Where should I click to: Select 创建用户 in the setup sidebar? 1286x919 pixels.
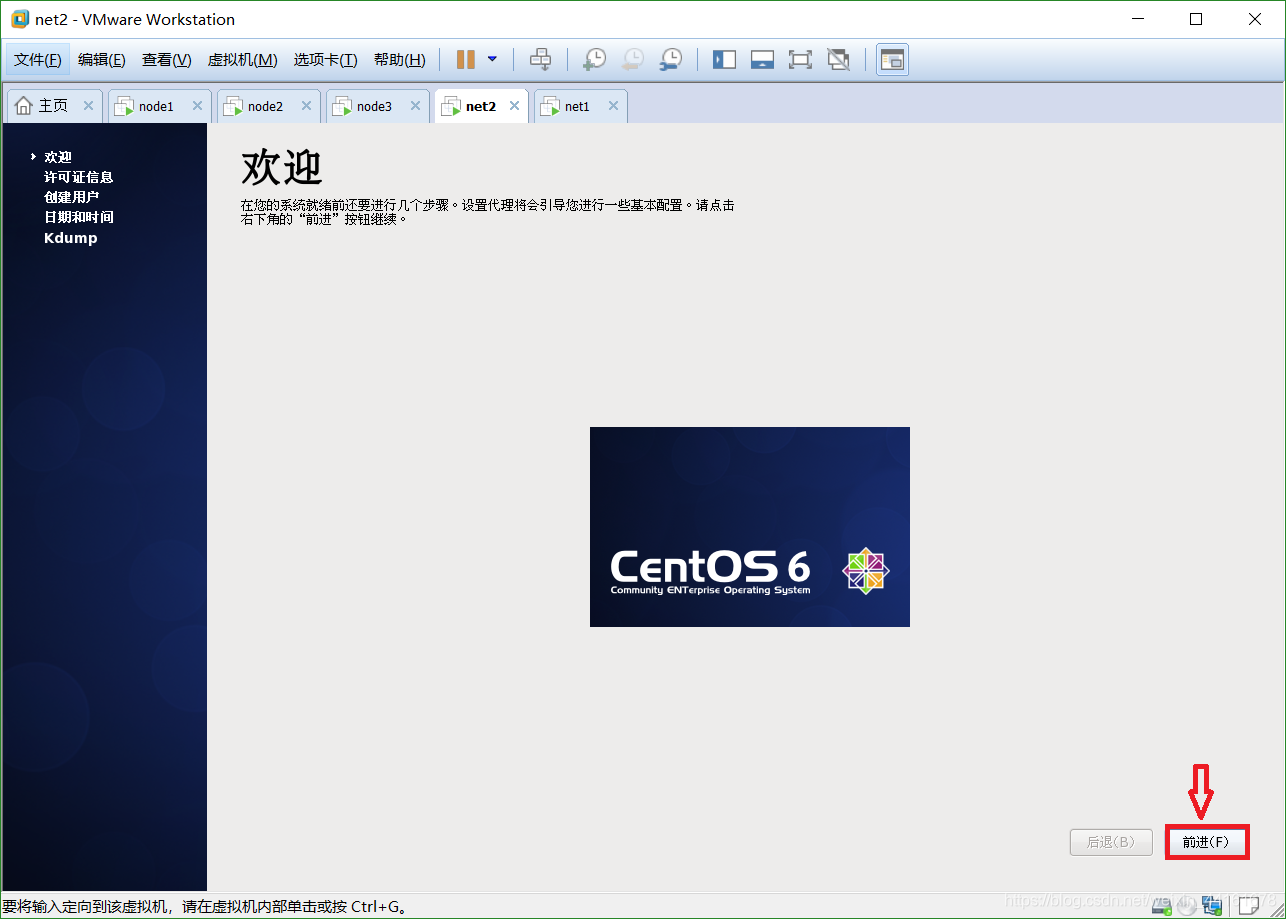(72, 197)
